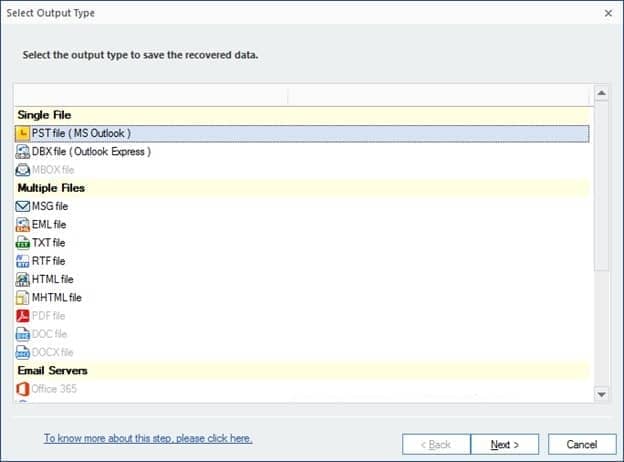Pick the TXT file icon

tap(23, 243)
